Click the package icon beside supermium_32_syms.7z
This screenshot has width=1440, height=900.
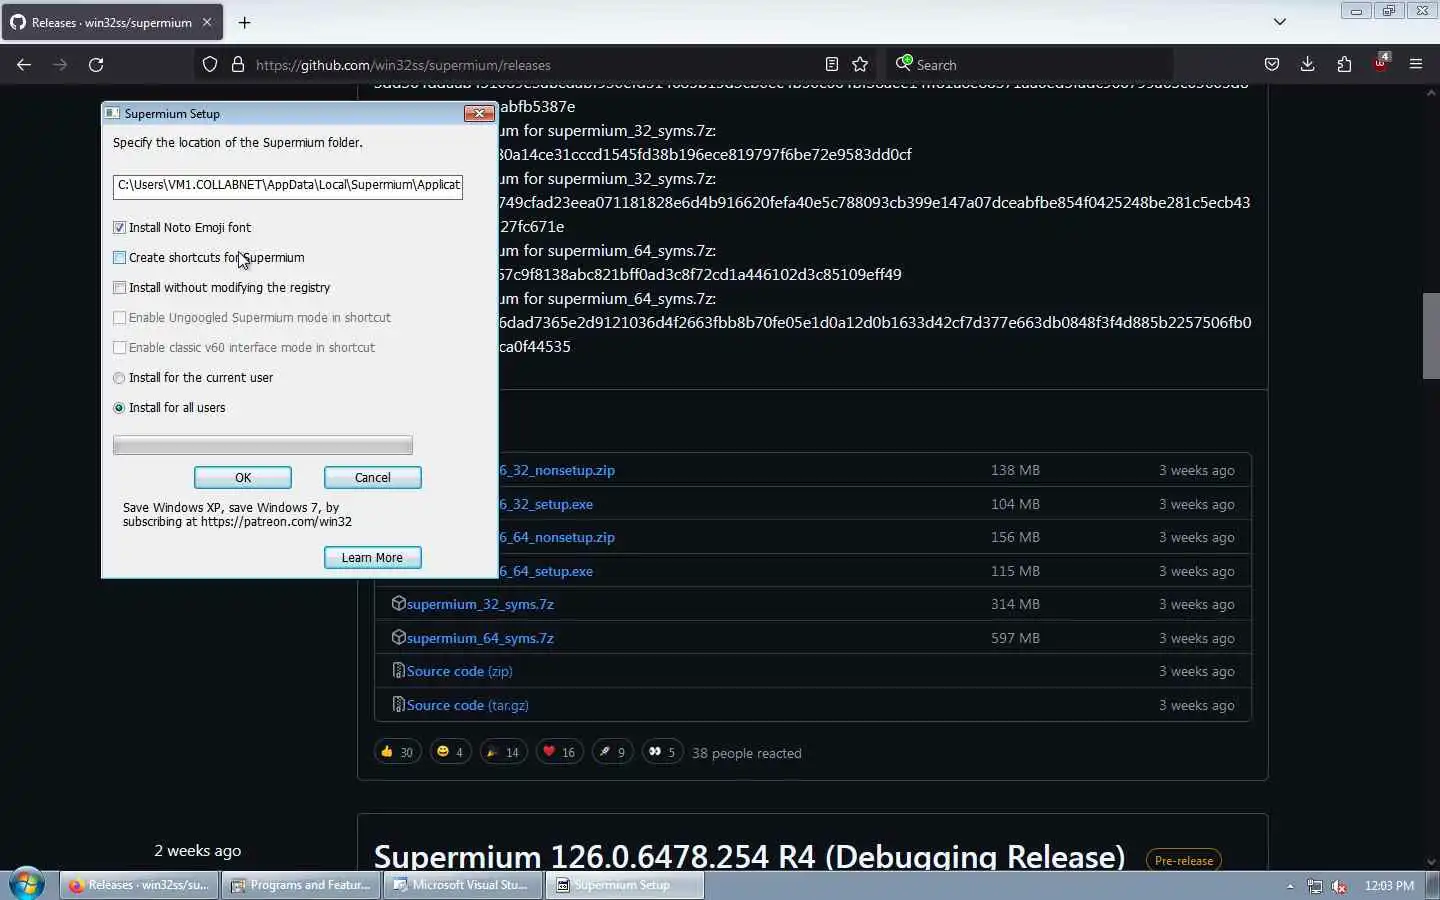click(398, 604)
